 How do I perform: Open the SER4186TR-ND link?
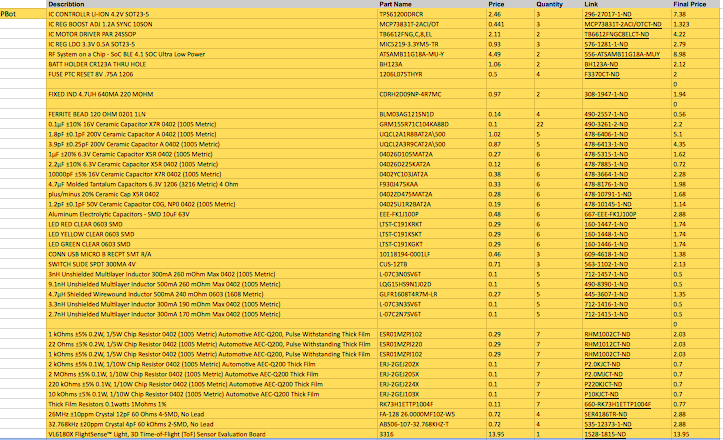point(606,414)
